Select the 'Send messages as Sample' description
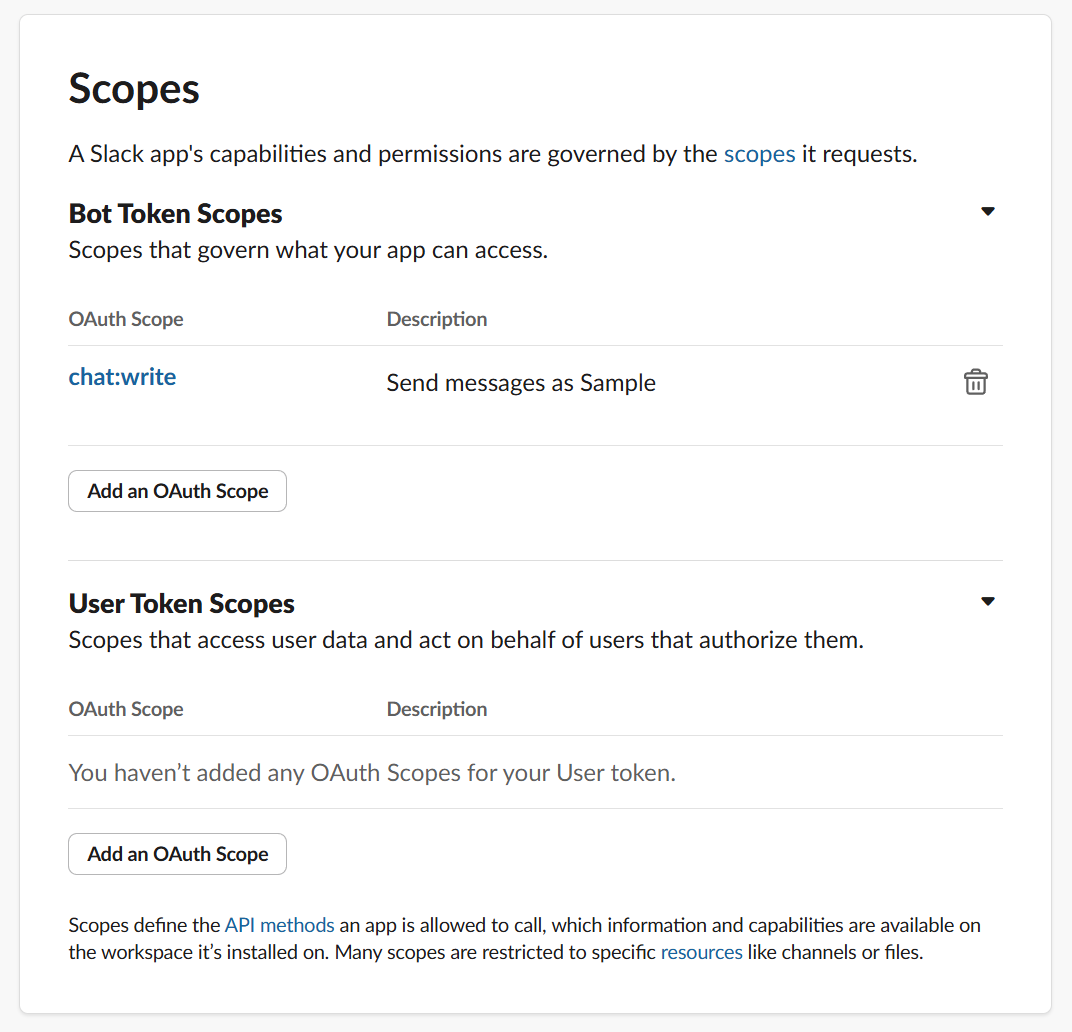Viewport: 1072px width, 1032px height. tap(521, 383)
